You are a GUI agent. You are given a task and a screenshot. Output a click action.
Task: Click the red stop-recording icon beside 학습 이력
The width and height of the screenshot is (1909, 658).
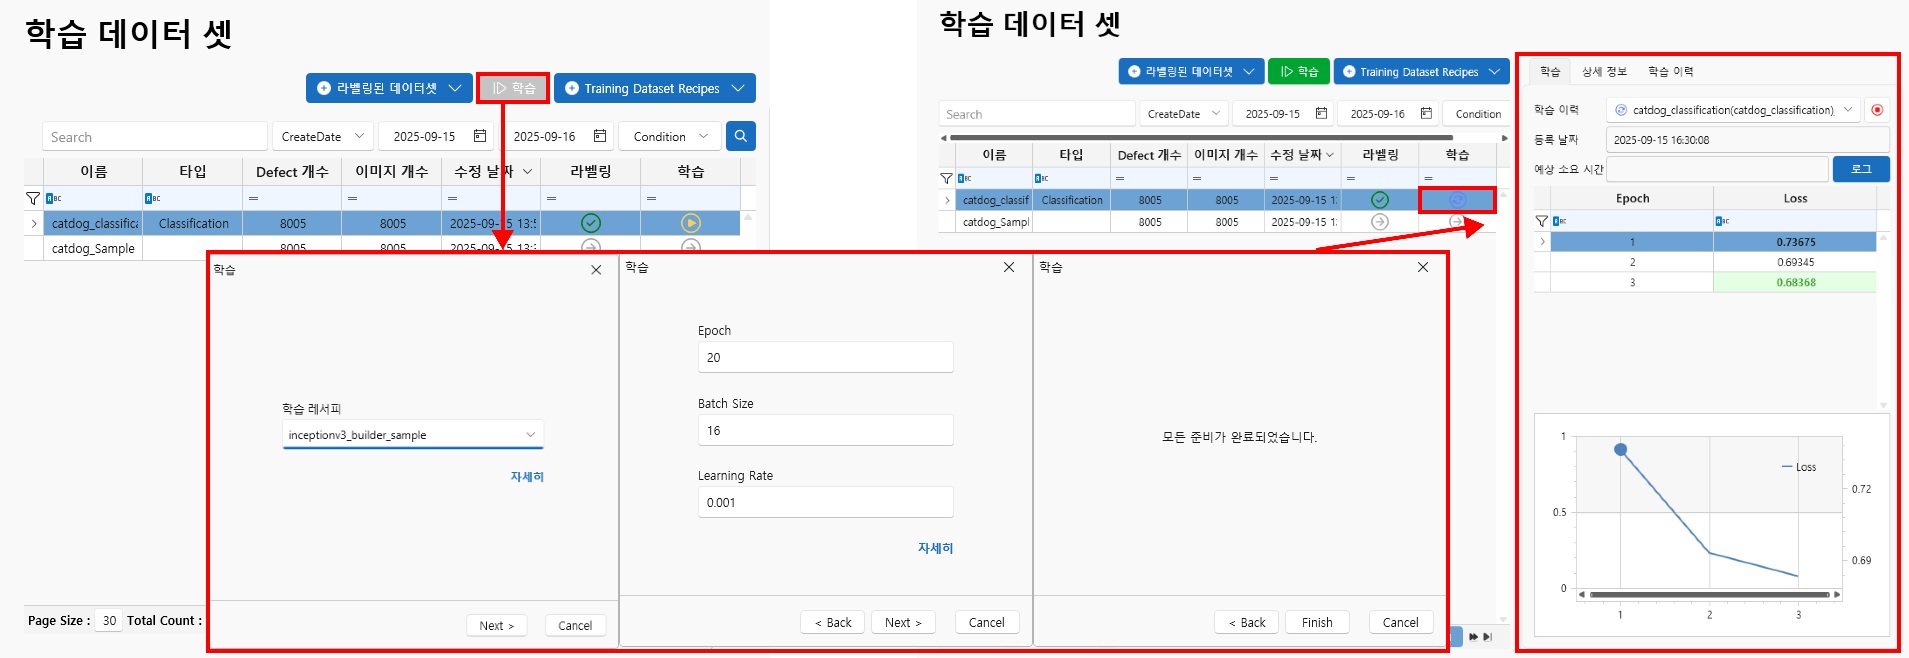(x=1877, y=110)
